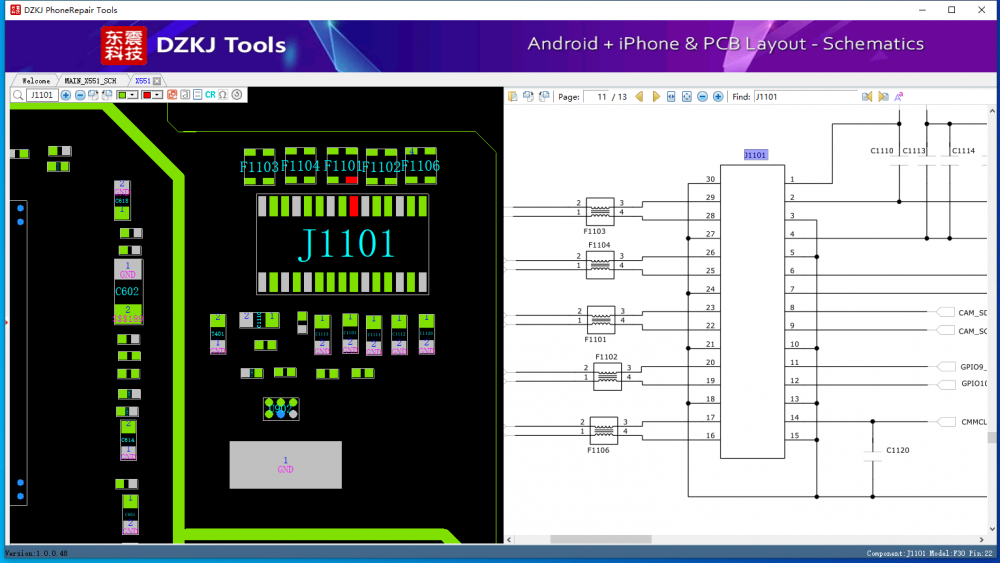1000x563 pixels.
Task: Fit schematic page to width
Action: pyautogui.click(x=671, y=97)
